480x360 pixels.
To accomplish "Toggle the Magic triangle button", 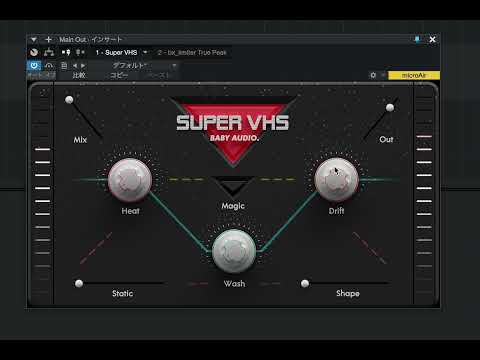I will (x=232, y=186).
